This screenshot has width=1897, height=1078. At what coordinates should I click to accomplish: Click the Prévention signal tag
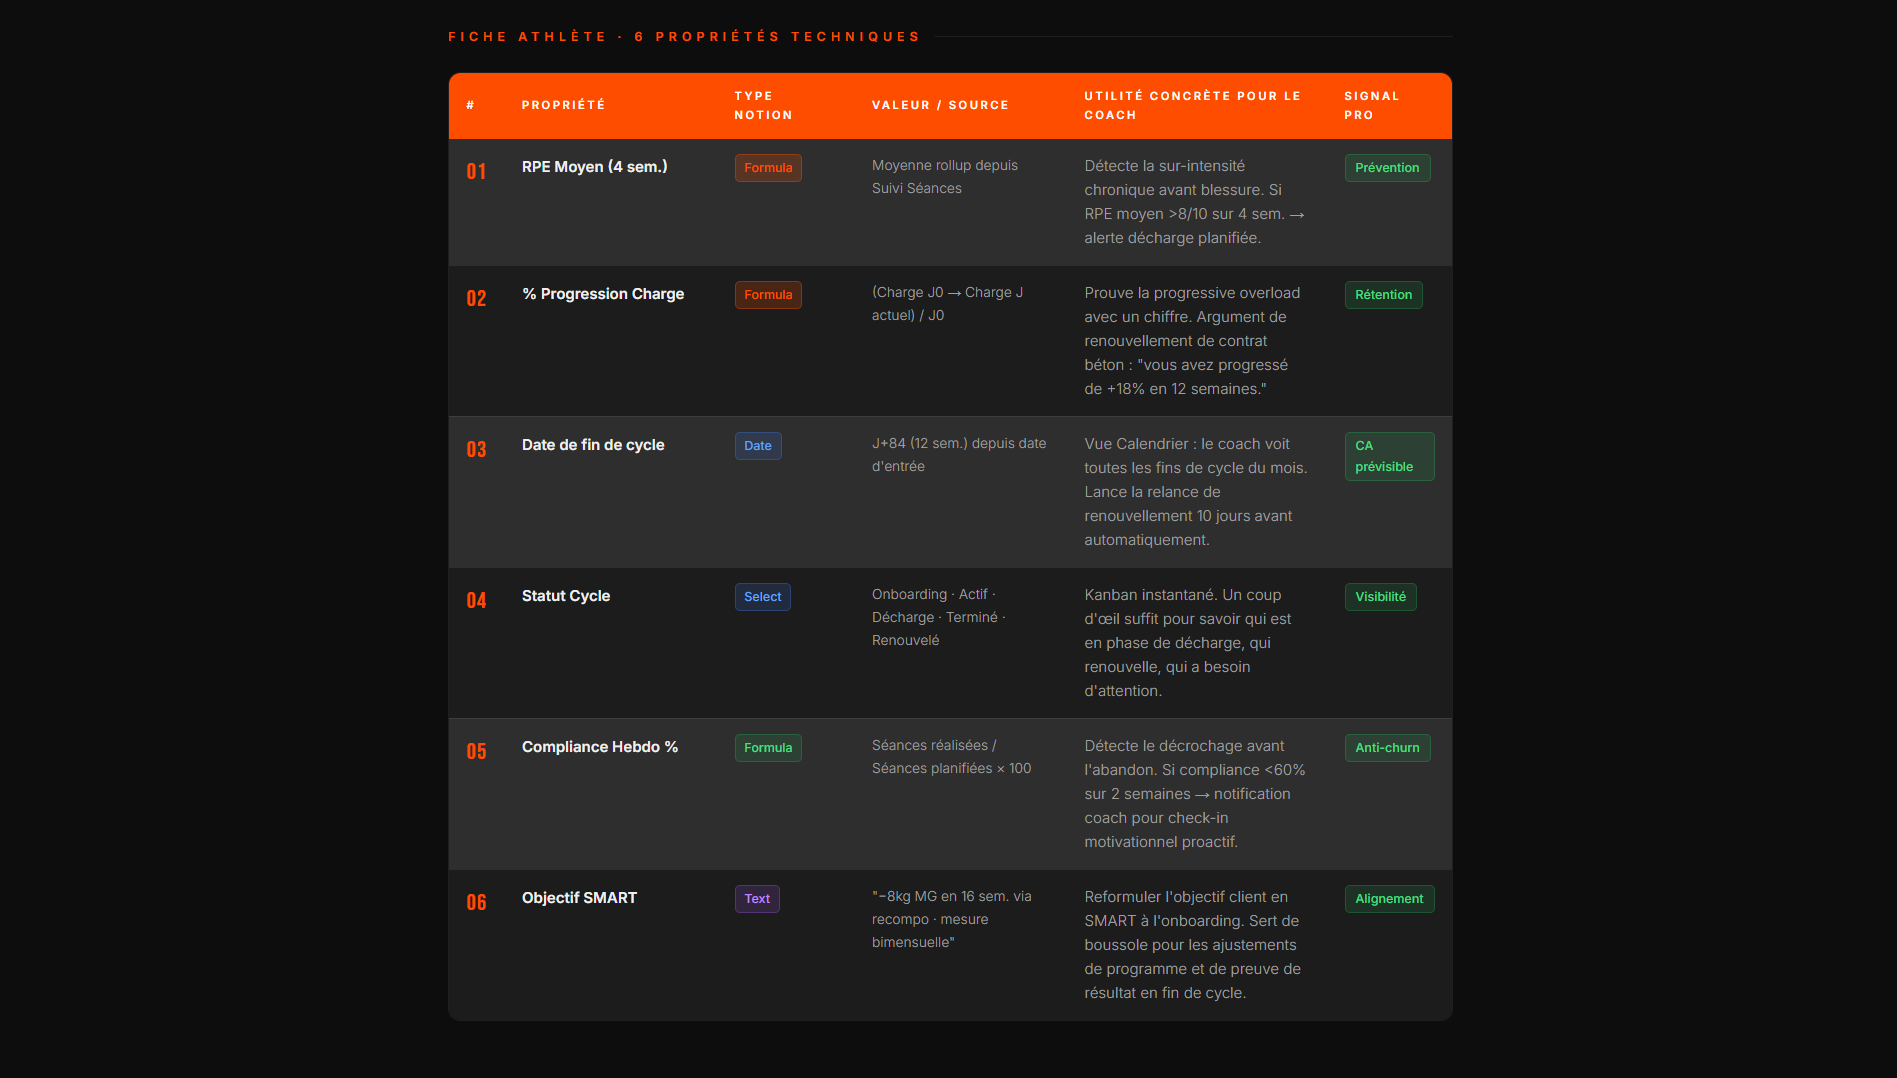1386,168
